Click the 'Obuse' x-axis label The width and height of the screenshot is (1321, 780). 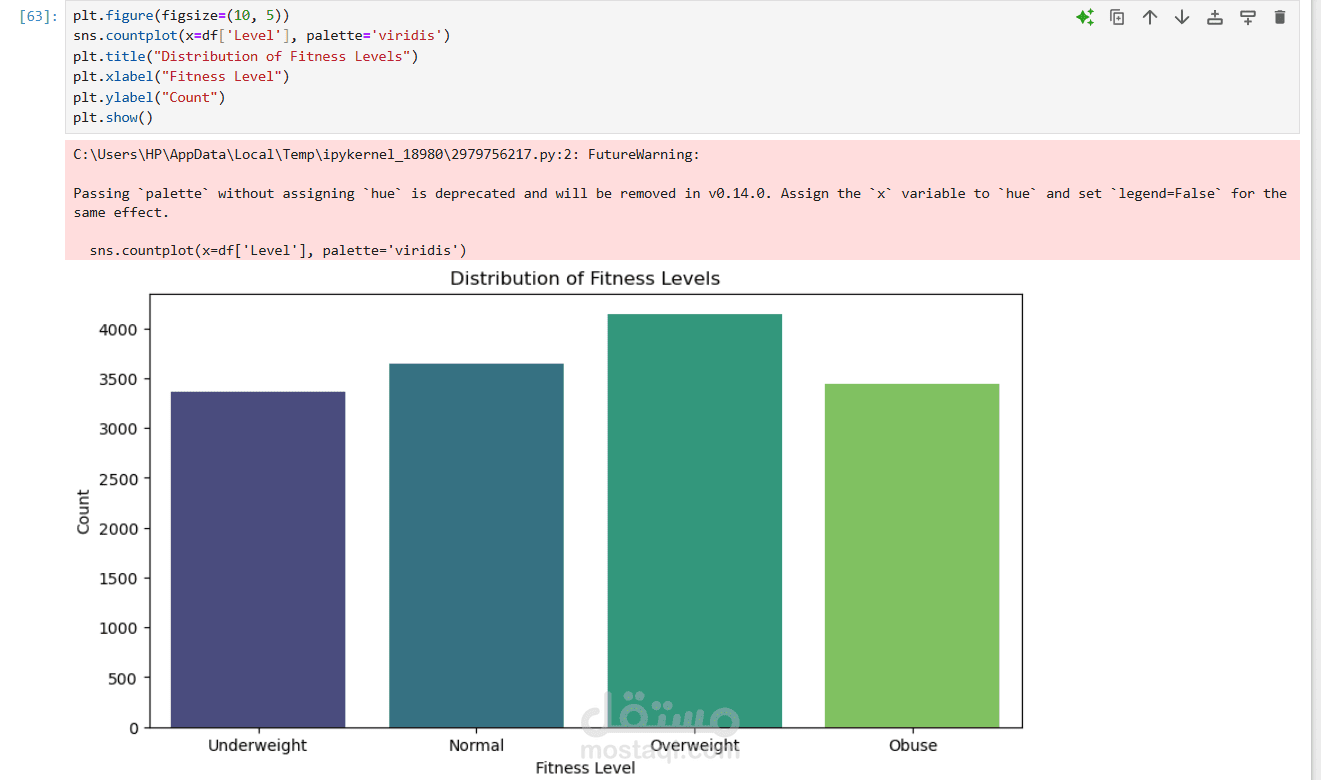(x=913, y=746)
